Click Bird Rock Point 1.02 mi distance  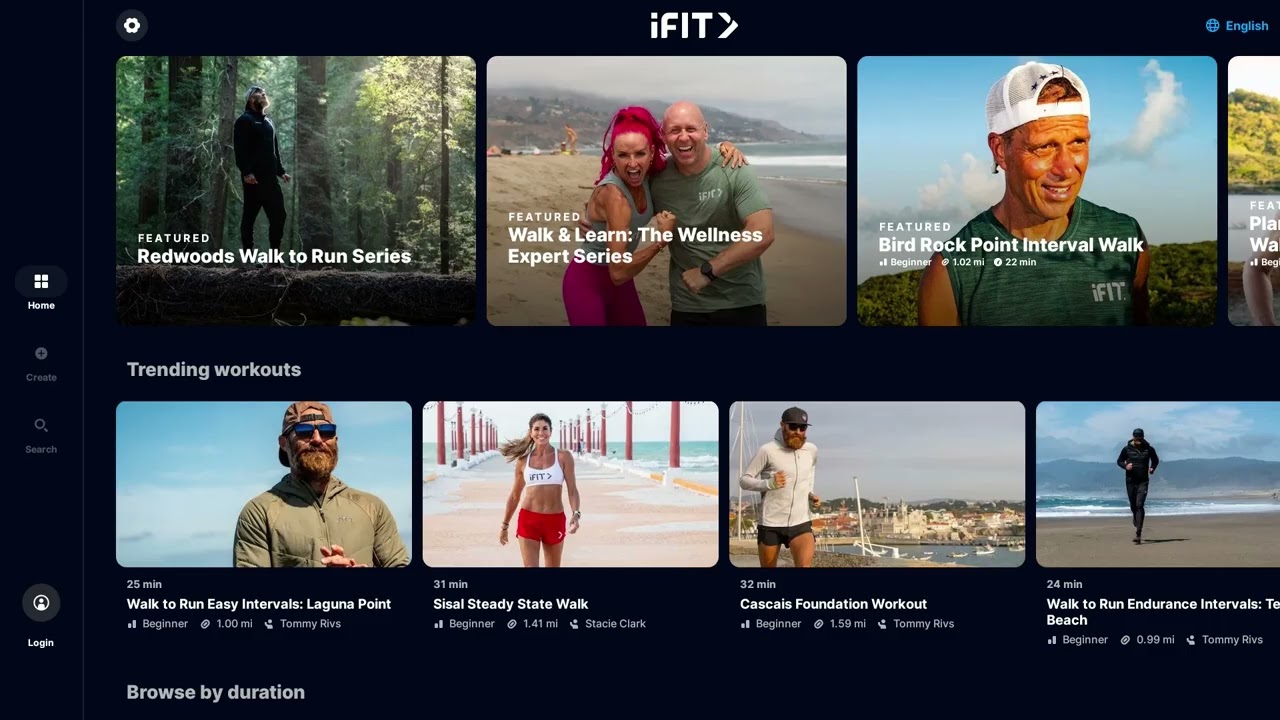point(968,262)
